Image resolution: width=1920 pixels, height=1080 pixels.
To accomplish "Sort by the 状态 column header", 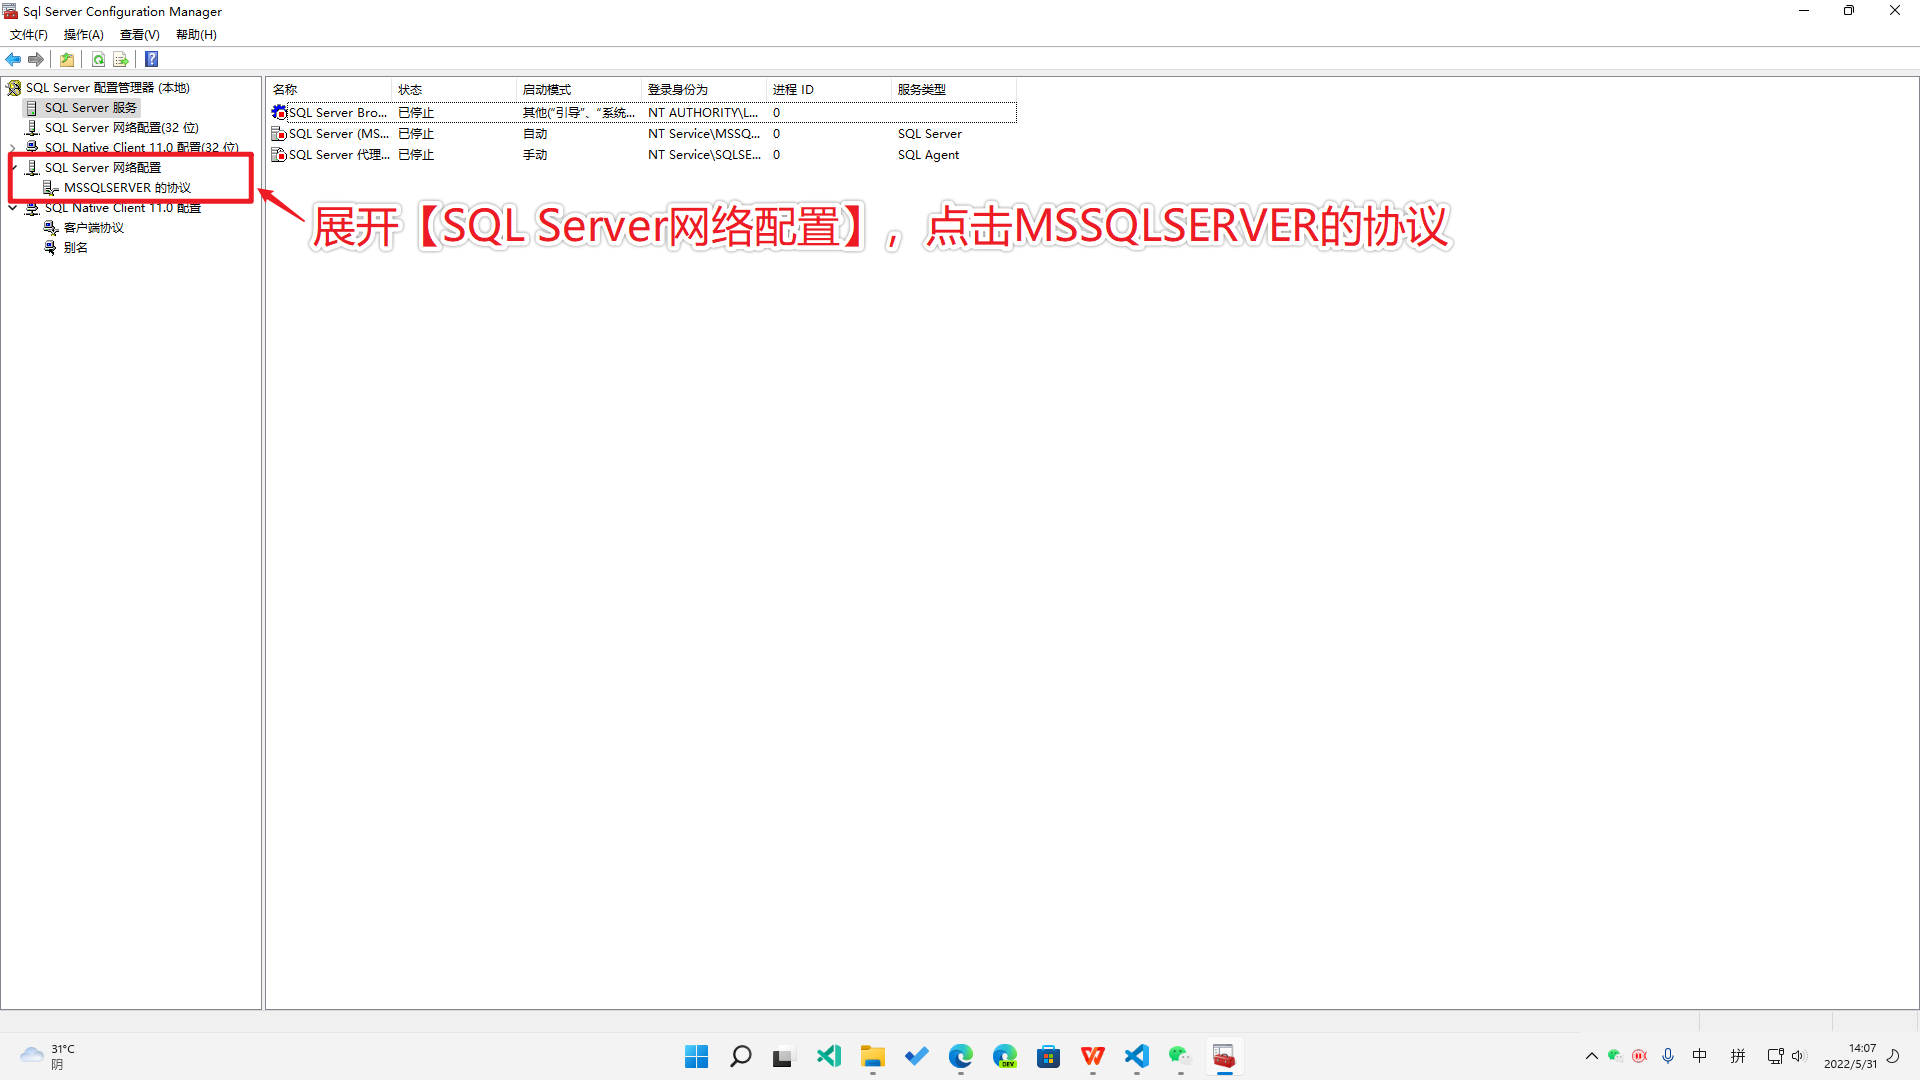I will click(x=454, y=89).
